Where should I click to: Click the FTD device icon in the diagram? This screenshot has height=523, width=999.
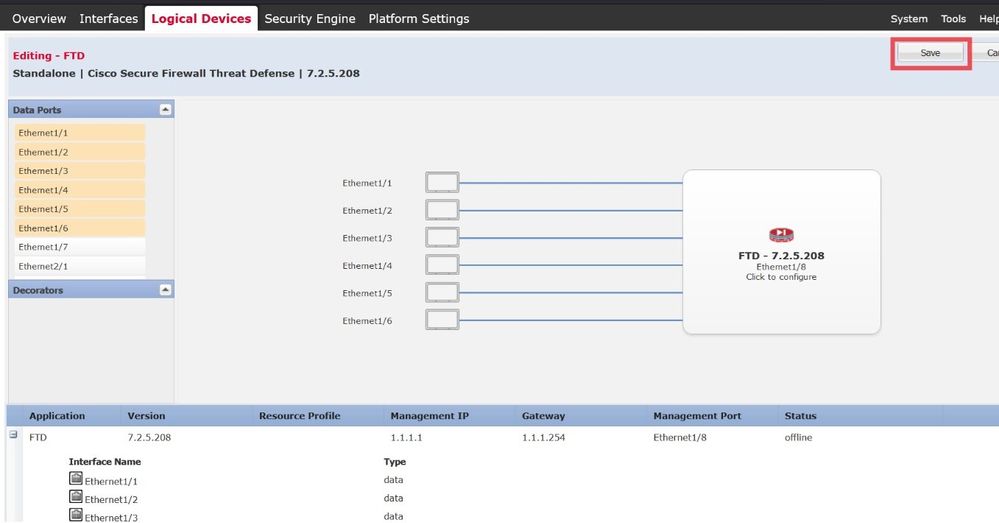point(781,235)
